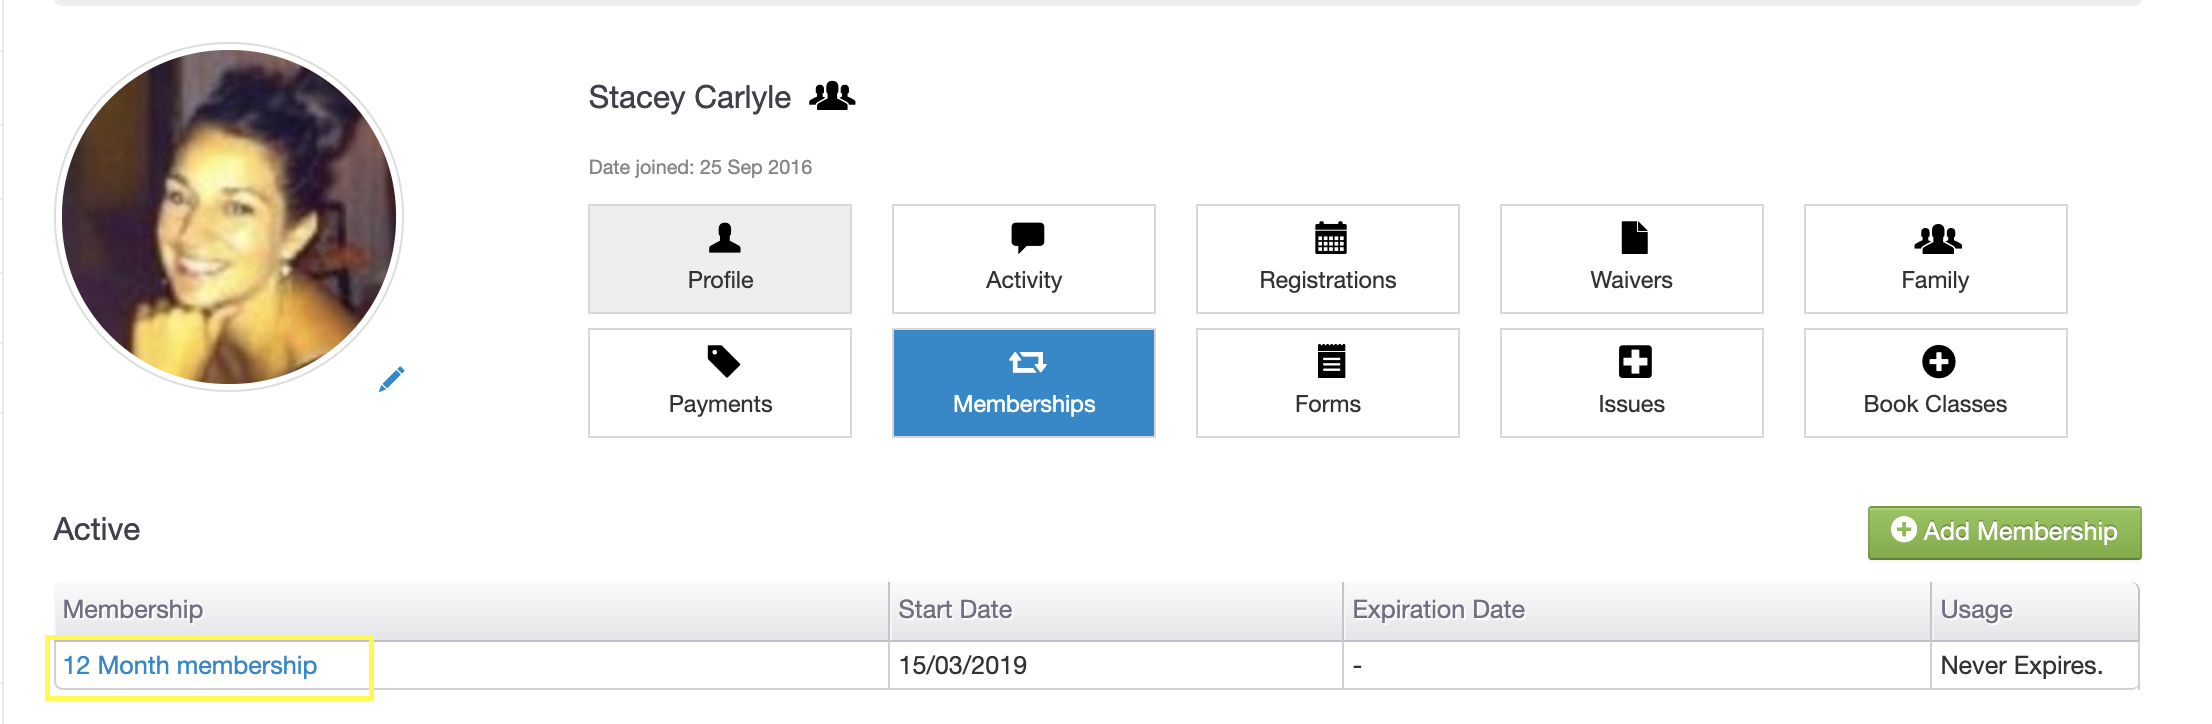Click the group icon beside Stacey Carlyle's name
The width and height of the screenshot is (2212, 724).
[x=832, y=97]
